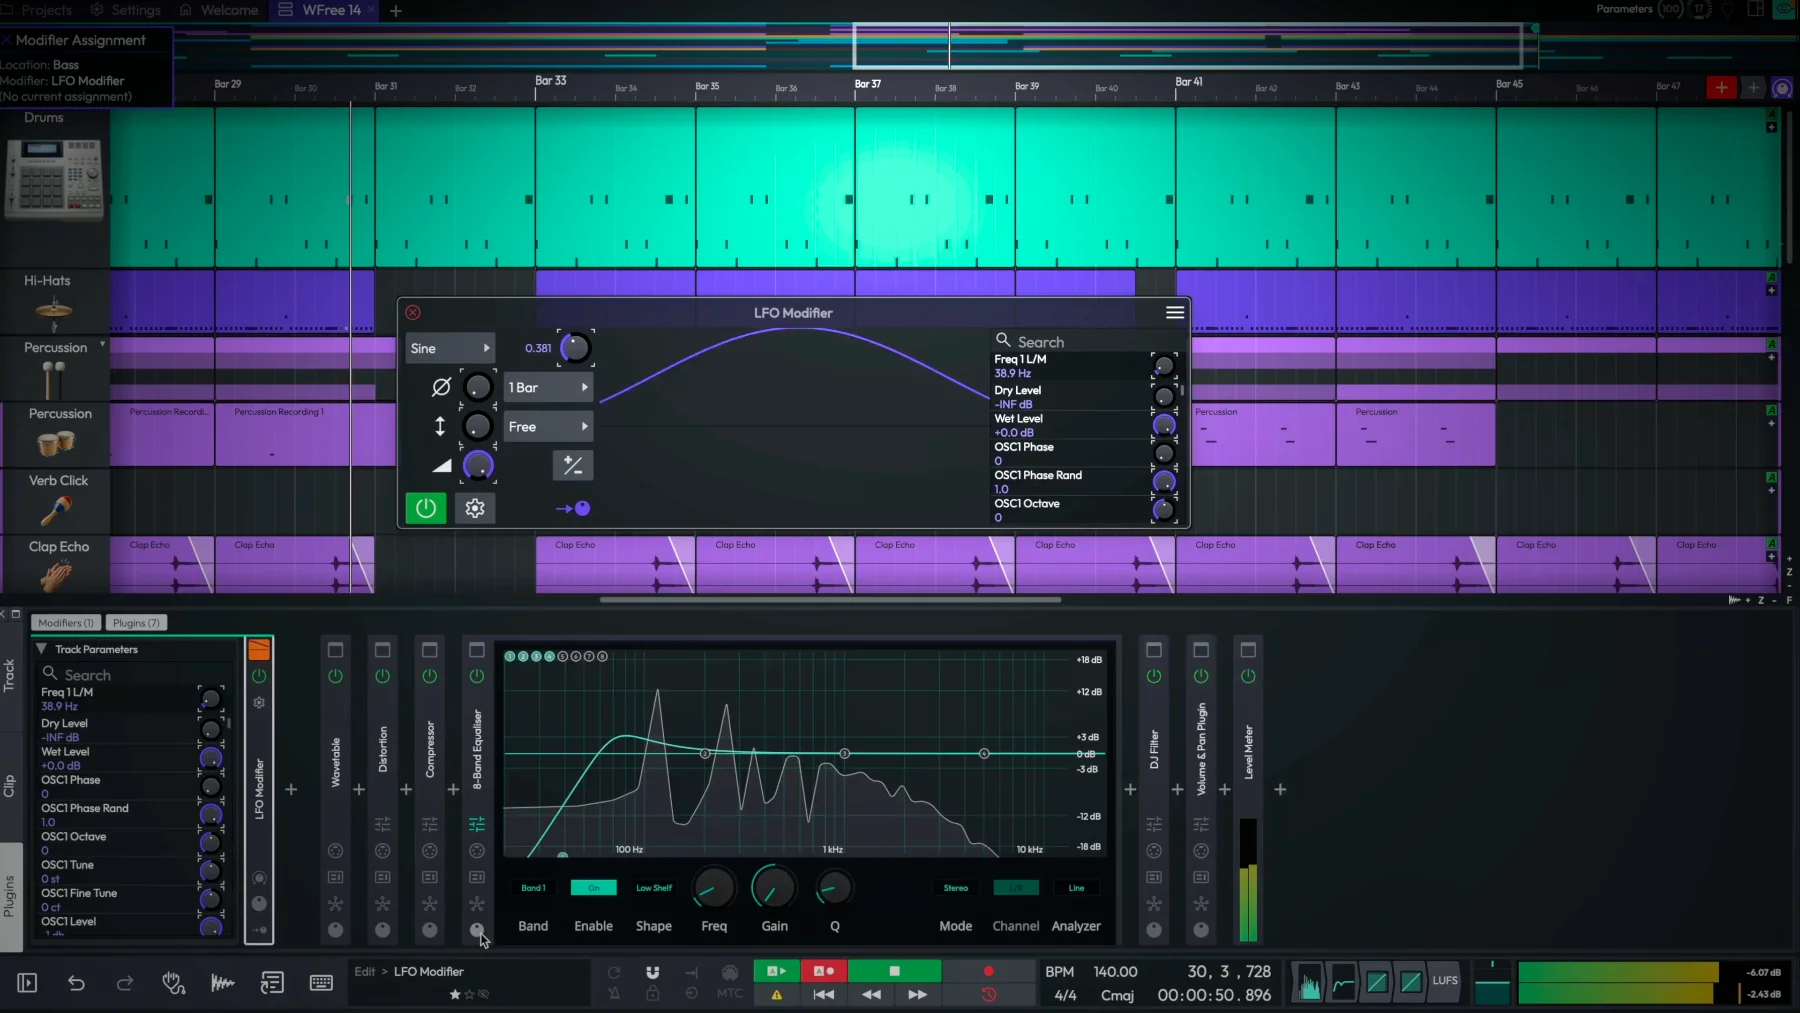Click the LFO depth knob showing 0.381
This screenshot has height=1013, width=1800.
pyautogui.click(x=575, y=348)
